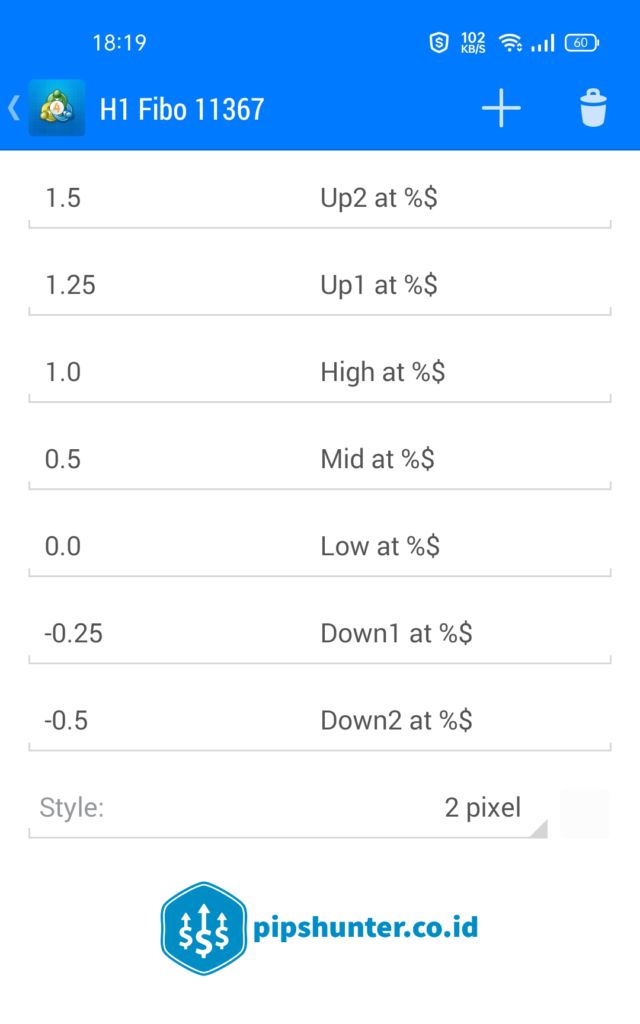The image size is (640, 1024).
Task: Edit the Low at %$ description
Action: [x=462, y=546]
